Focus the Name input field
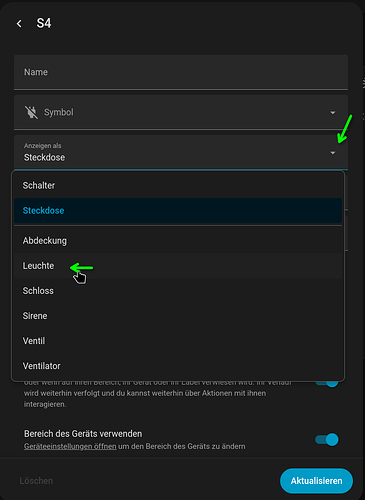Image resolution: width=365 pixels, height=500 pixels. (x=181, y=72)
